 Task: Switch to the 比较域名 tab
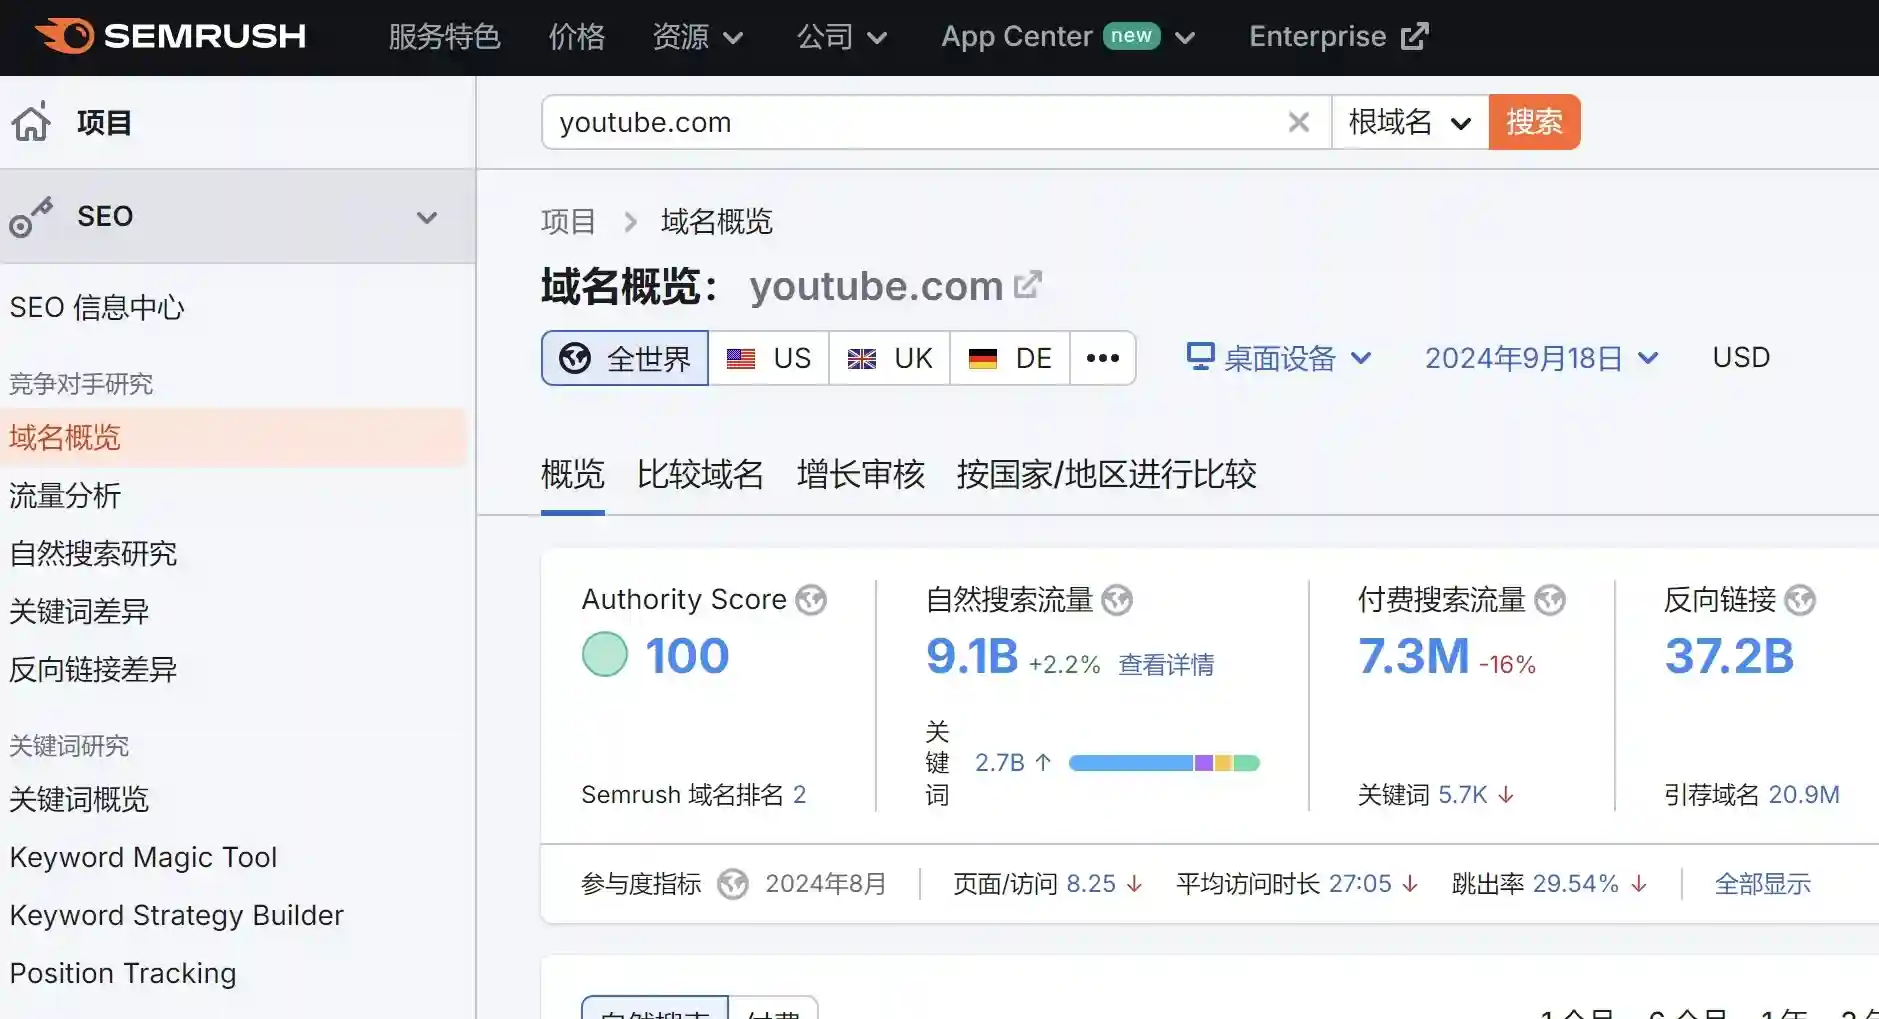[700, 474]
